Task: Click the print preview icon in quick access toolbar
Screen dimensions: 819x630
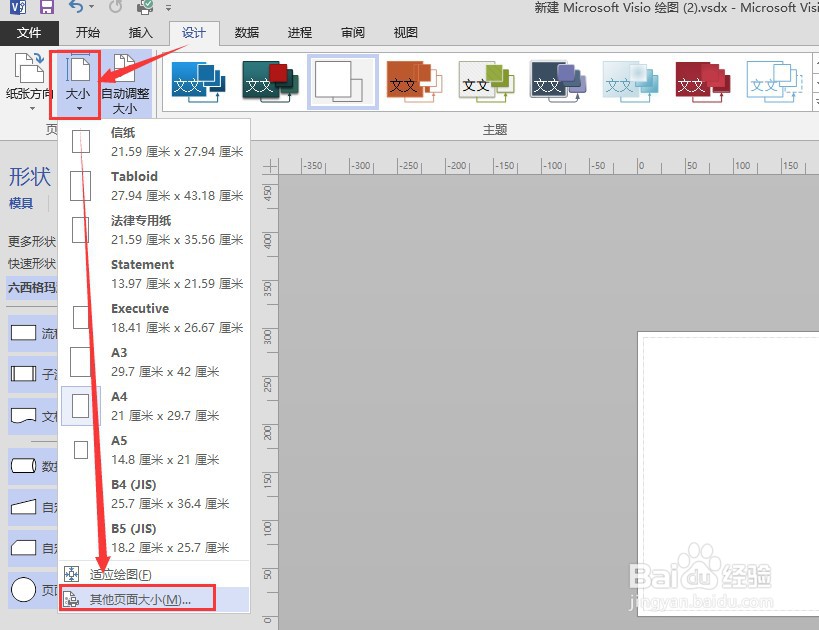Action: pyautogui.click(x=146, y=7)
